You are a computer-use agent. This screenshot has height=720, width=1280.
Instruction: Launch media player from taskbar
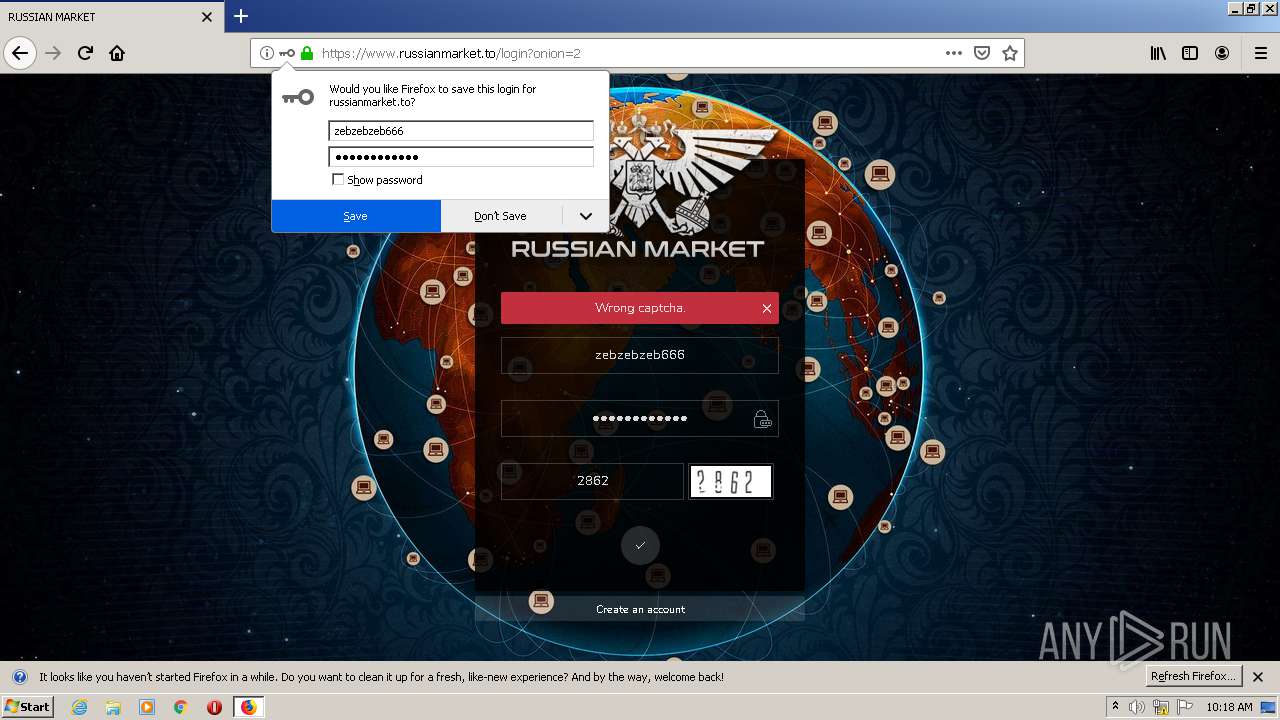[147, 707]
